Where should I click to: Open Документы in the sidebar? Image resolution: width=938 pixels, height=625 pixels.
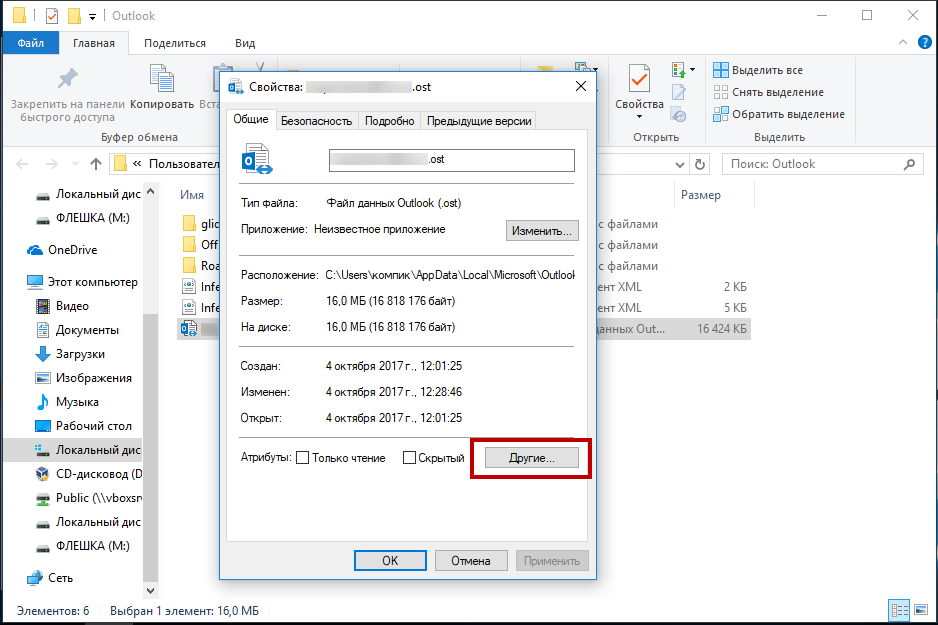click(77, 330)
